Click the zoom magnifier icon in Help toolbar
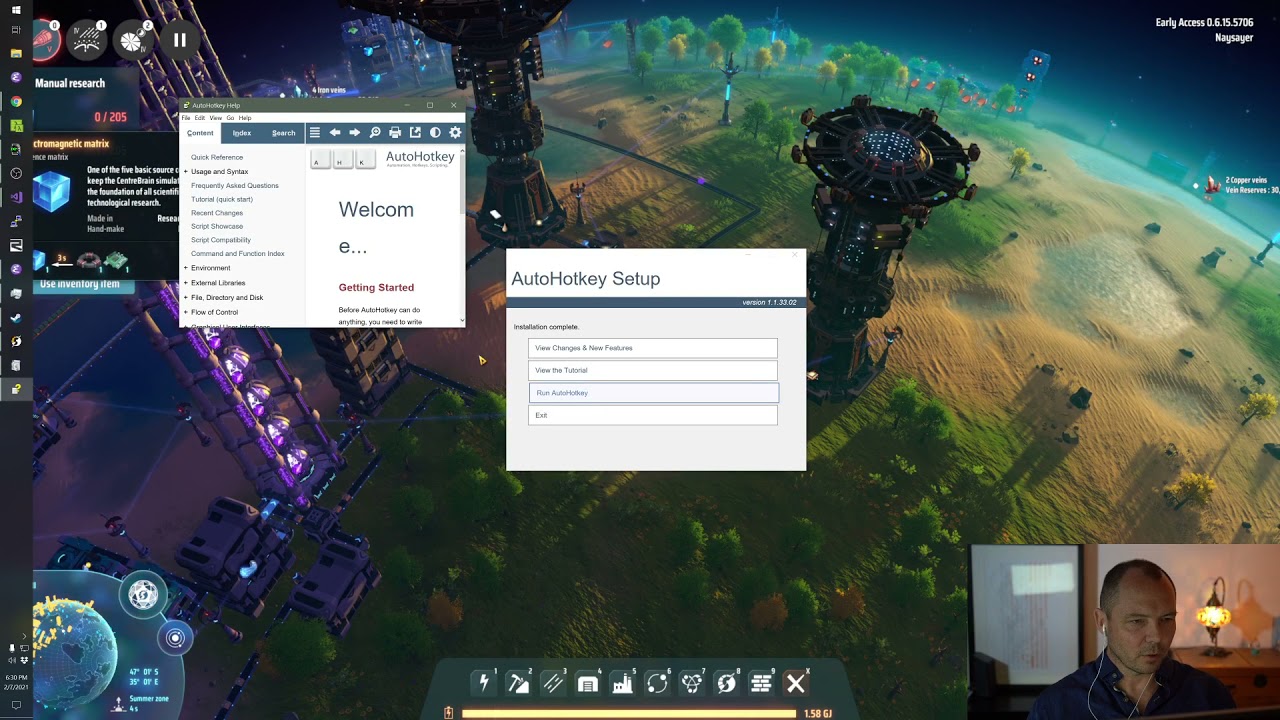The width and height of the screenshot is (1280, 720). click(x=375, y=132)
